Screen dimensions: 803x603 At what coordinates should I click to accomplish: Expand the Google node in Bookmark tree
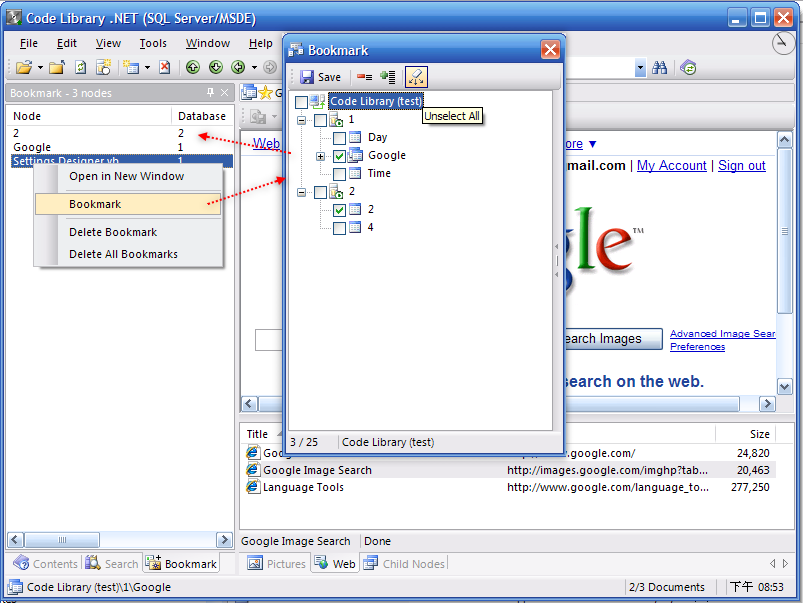click(x=321, y=156)
